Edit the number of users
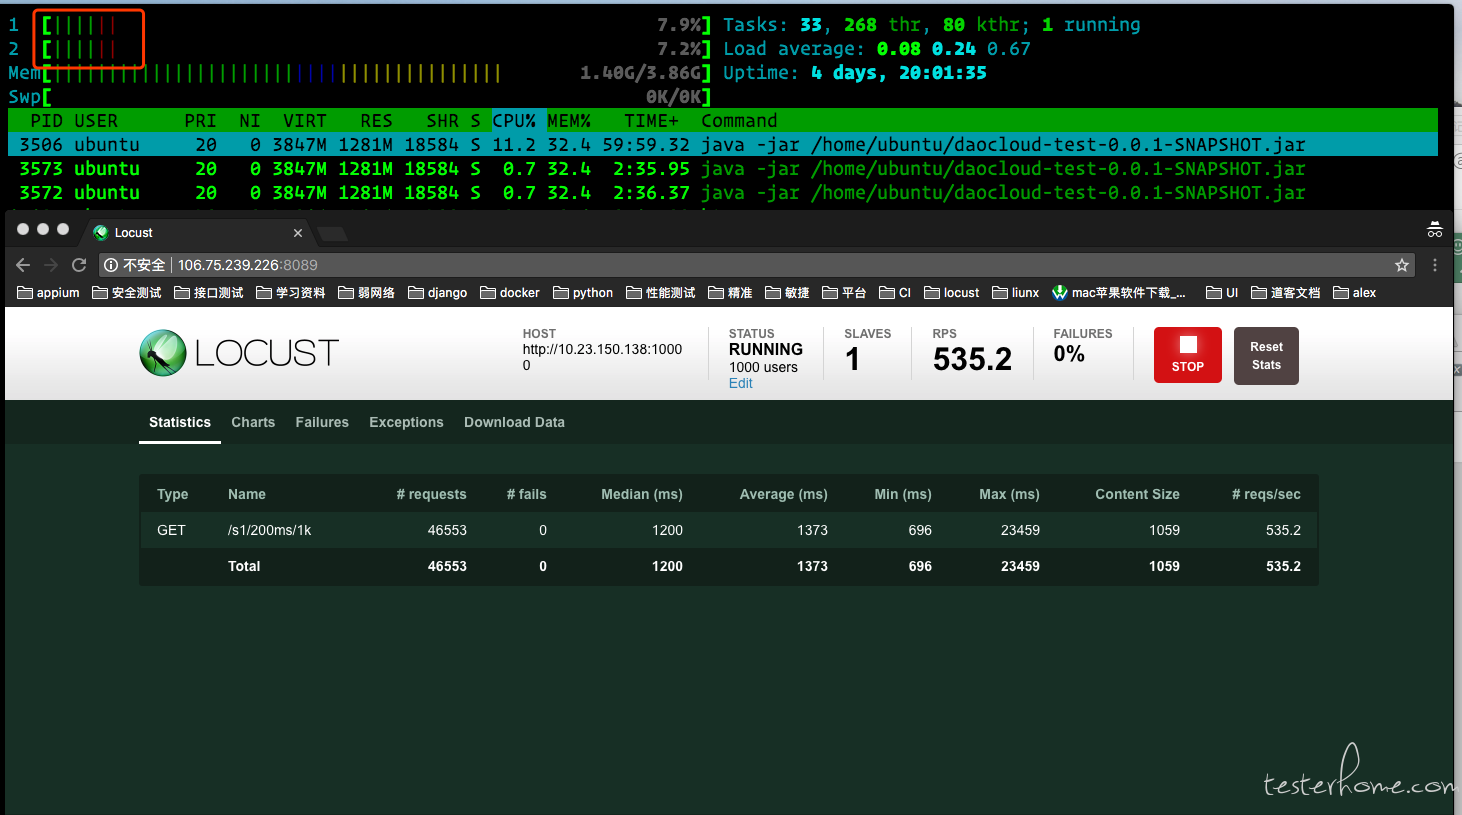 741,384
